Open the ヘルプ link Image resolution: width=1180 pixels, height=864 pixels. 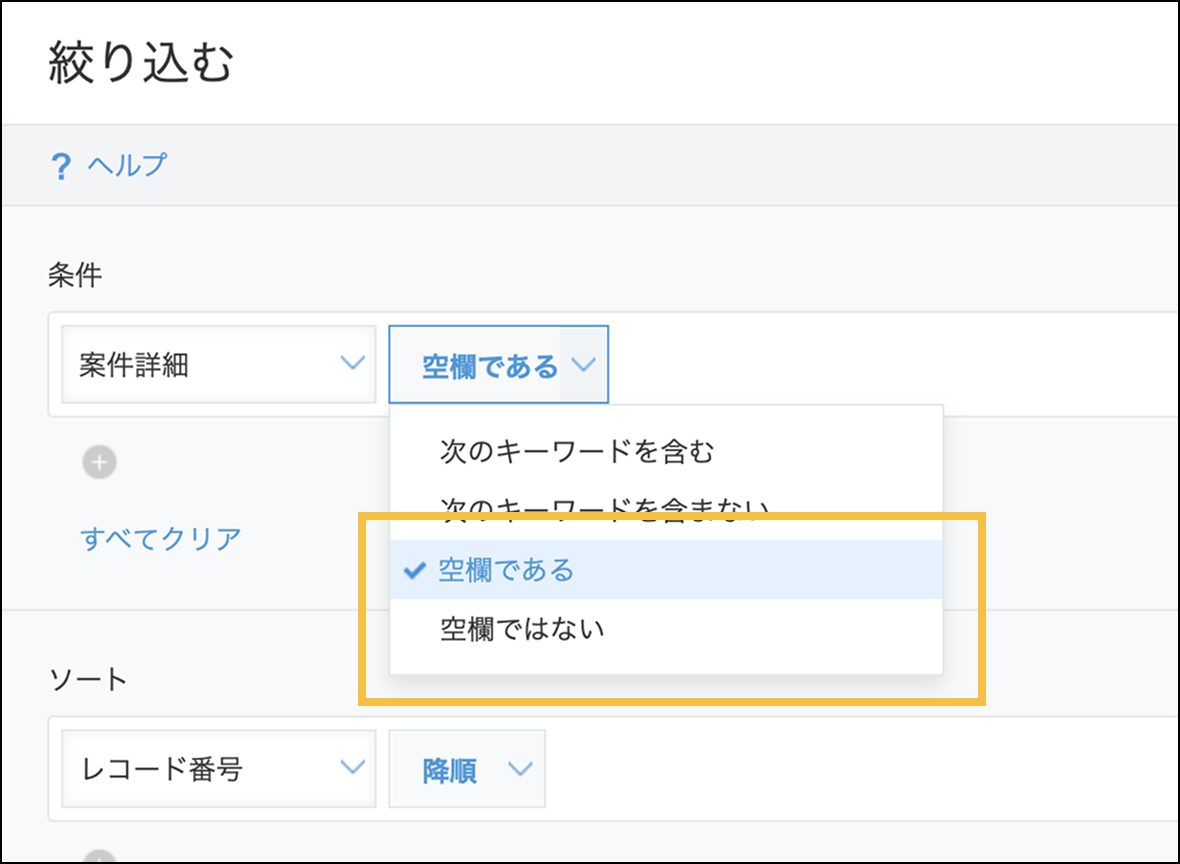pyautogui.click(x=127, y=165)
